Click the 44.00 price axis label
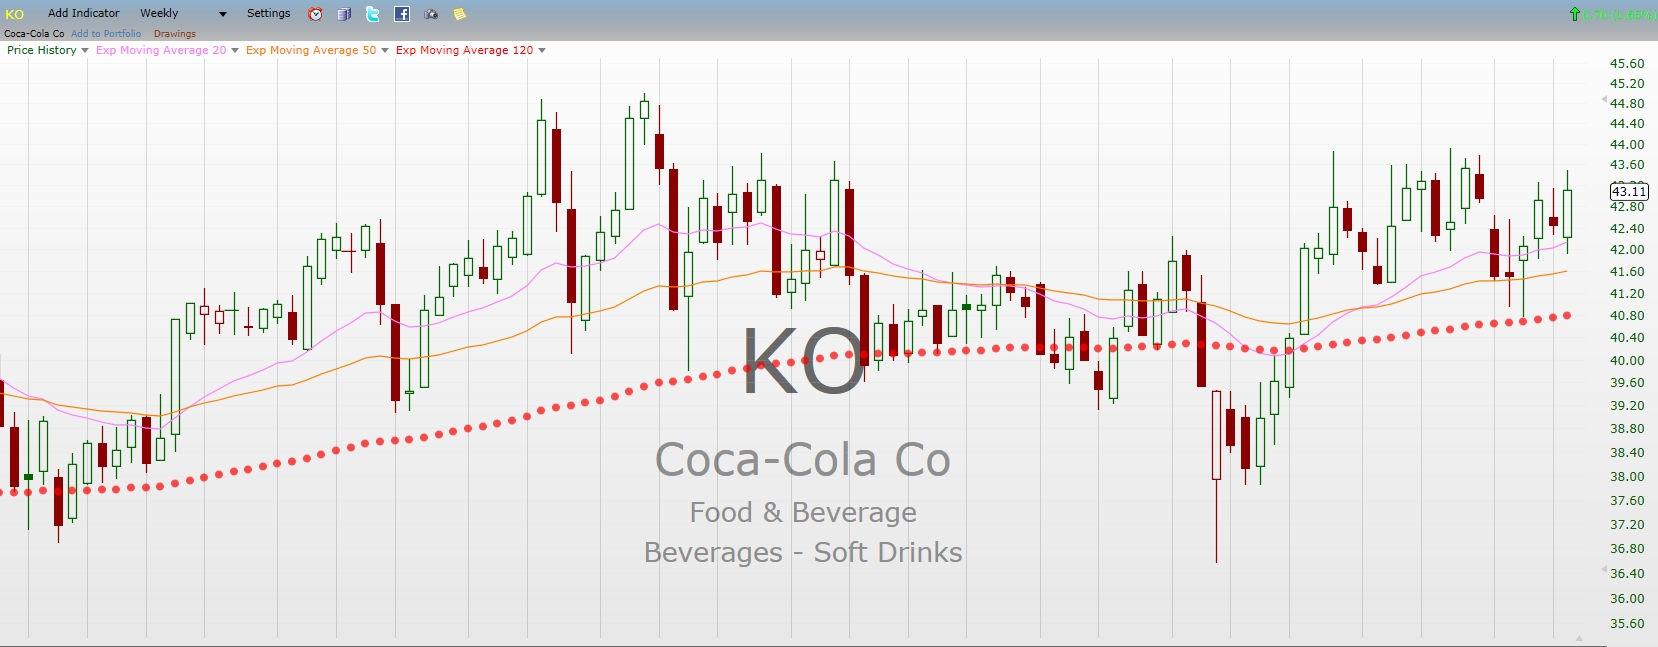 tap(1627, 144)
